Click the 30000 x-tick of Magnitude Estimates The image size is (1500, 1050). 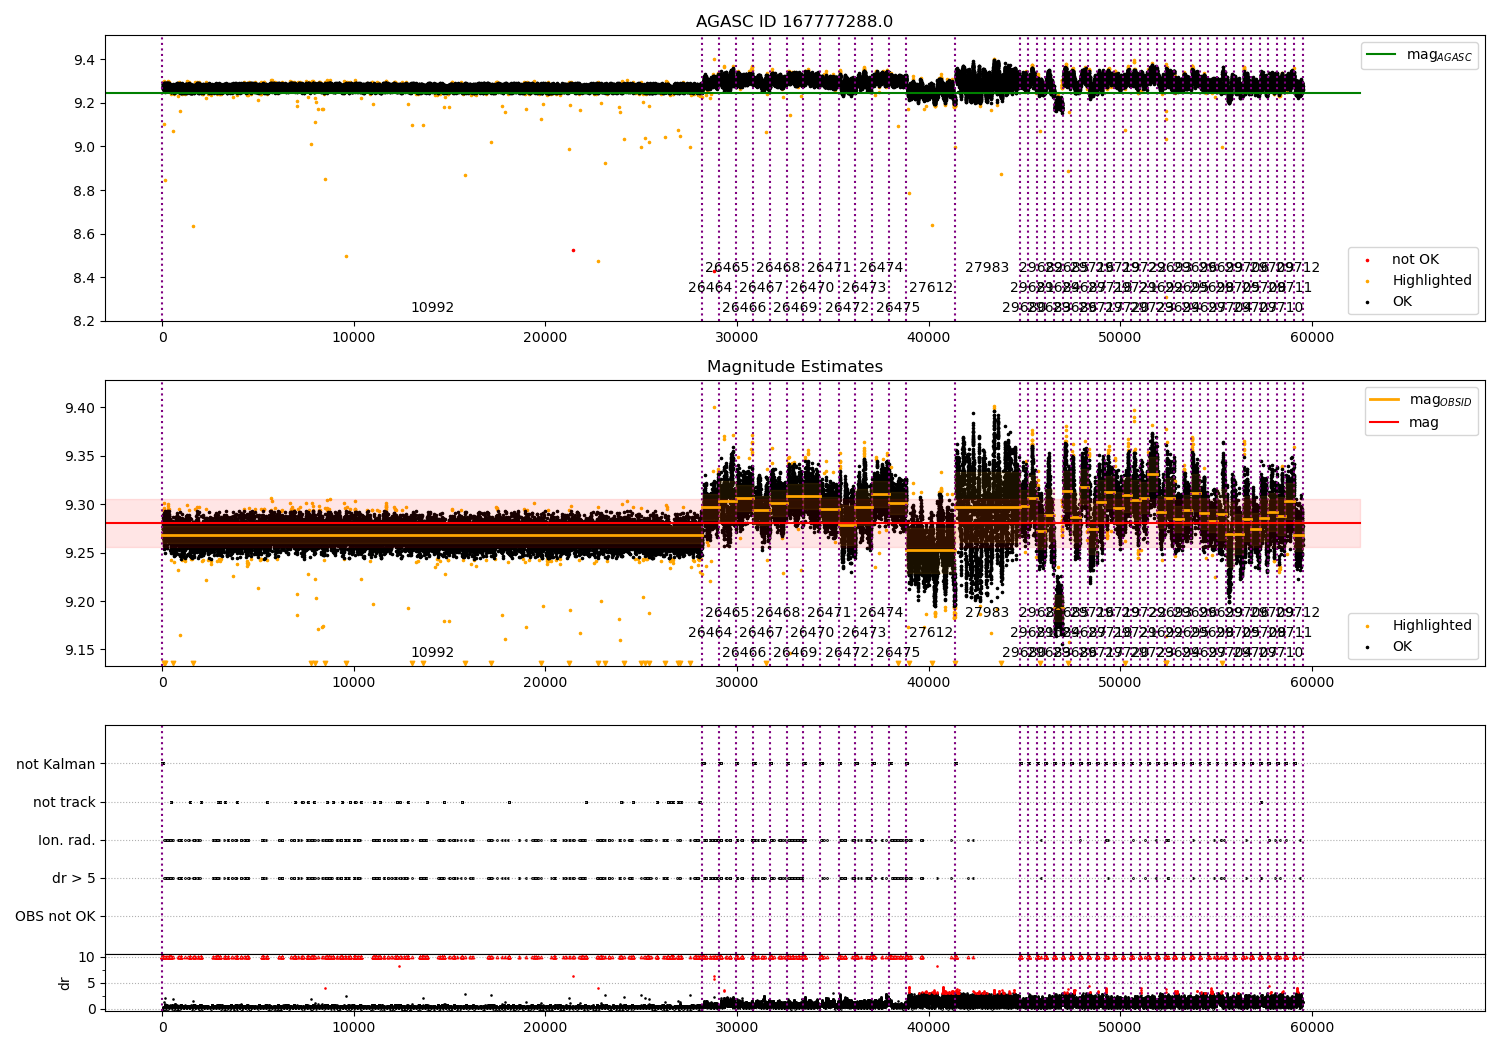click(737, 683)
